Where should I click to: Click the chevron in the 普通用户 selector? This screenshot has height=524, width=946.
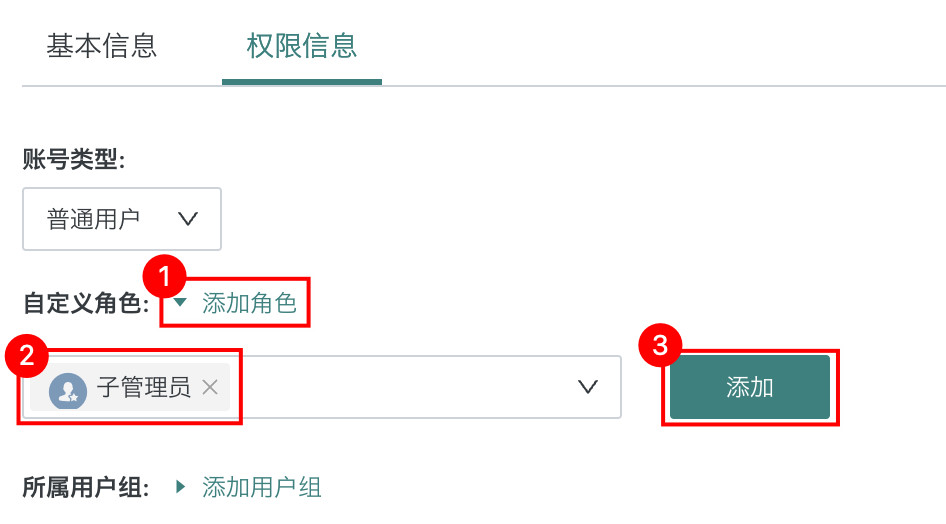click(x=187, y=219)
